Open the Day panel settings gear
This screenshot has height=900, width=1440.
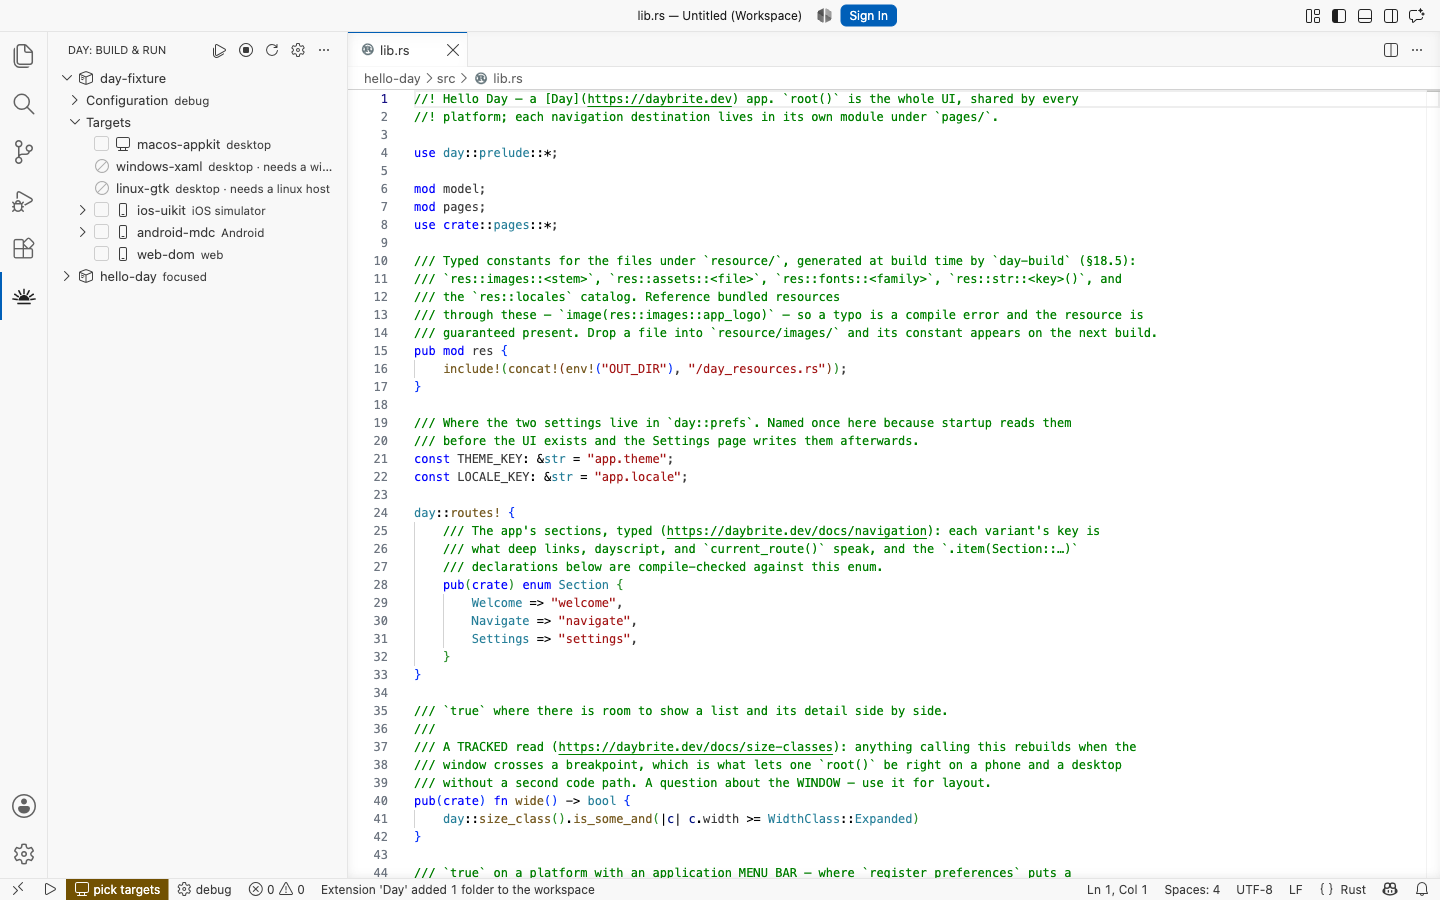tap(298, 50)
